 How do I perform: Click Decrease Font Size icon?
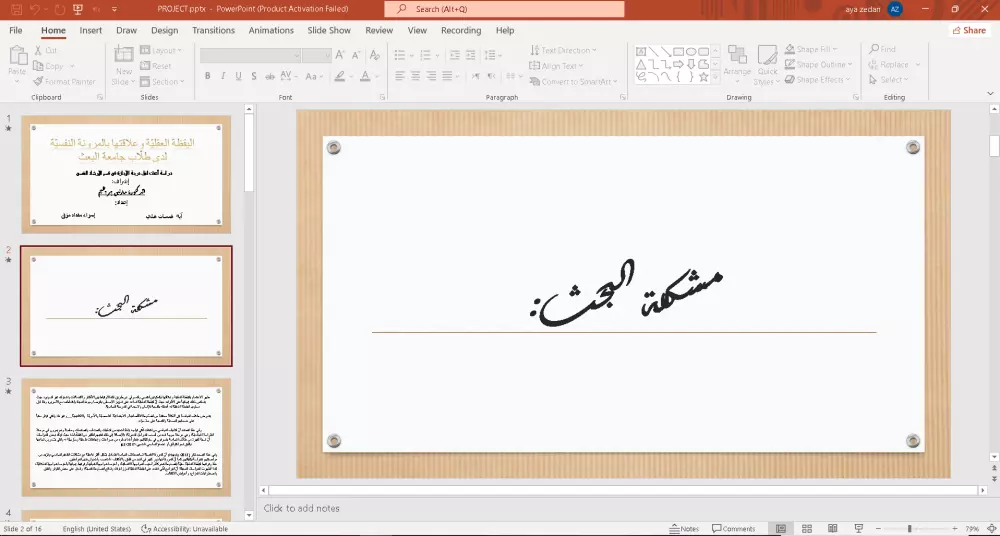356,56
